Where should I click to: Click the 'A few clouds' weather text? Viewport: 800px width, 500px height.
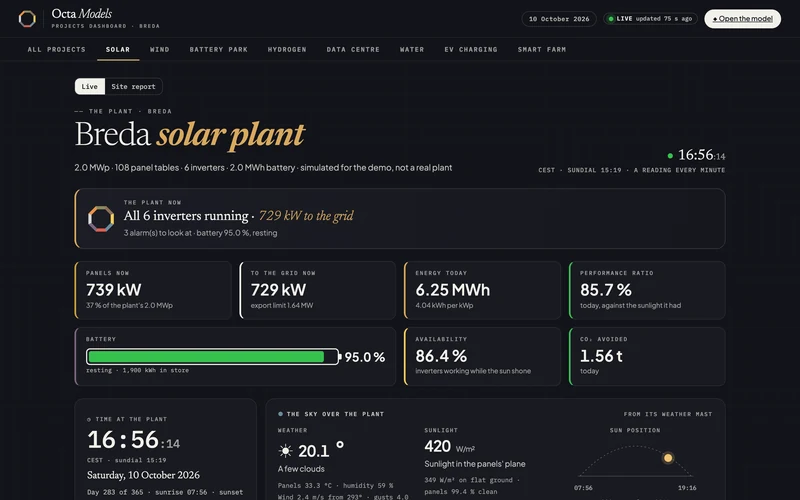tap(301, 469)
